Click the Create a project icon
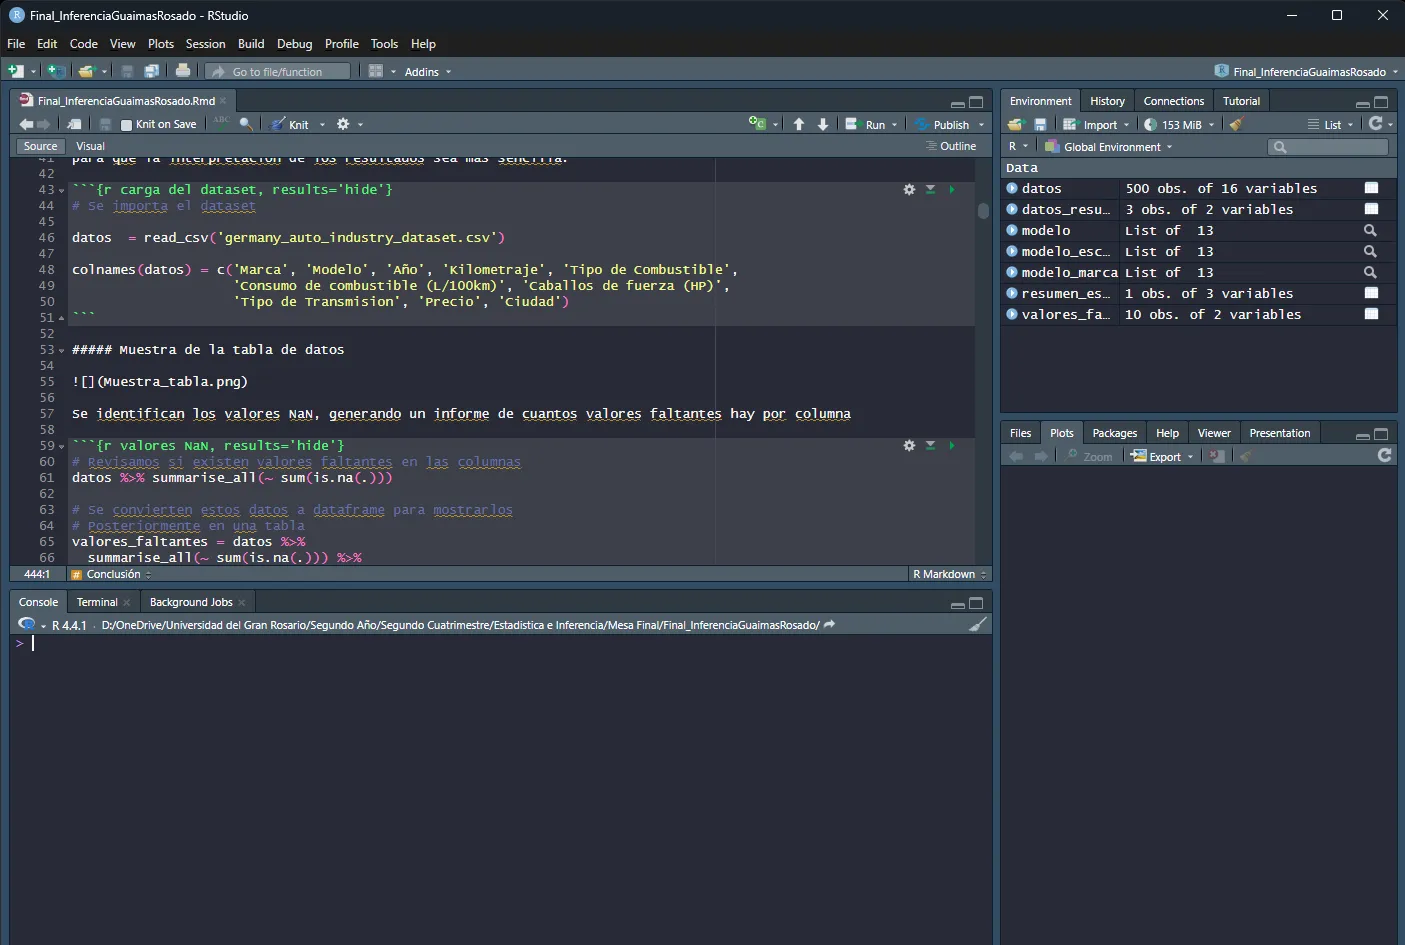The width and height of the screenshot is (1405, 945). point(56,71)
